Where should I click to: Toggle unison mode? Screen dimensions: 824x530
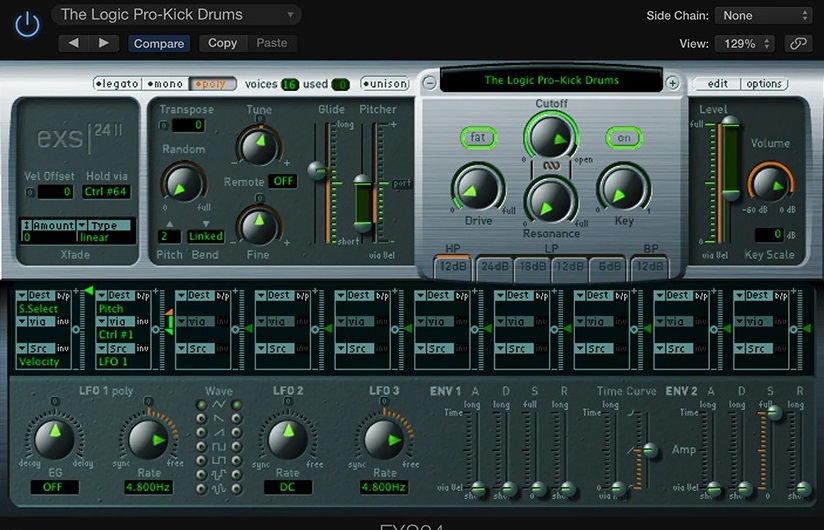pos(385,84)
